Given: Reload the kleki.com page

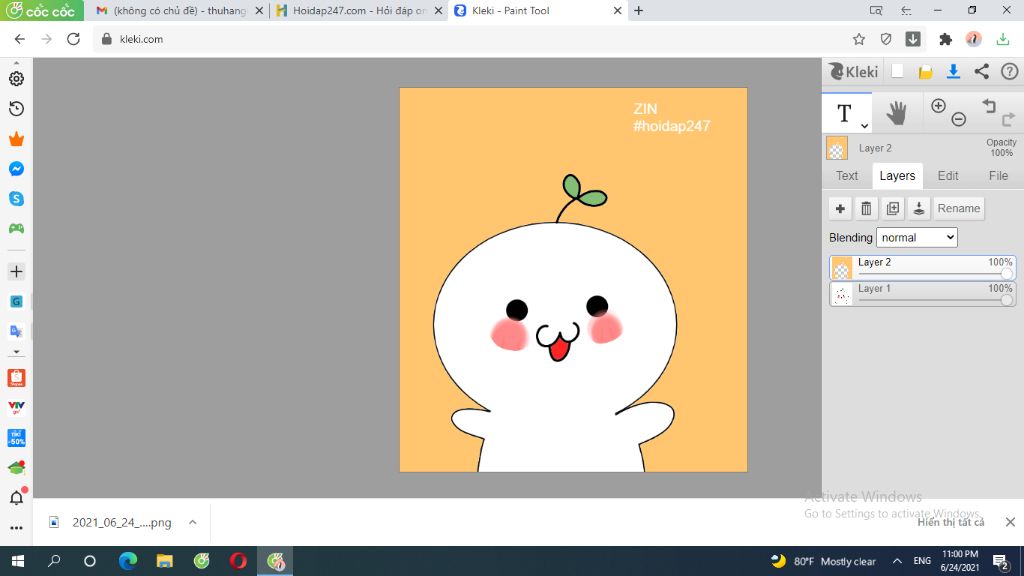Looking at the screenshot, I should pos(73,39).
